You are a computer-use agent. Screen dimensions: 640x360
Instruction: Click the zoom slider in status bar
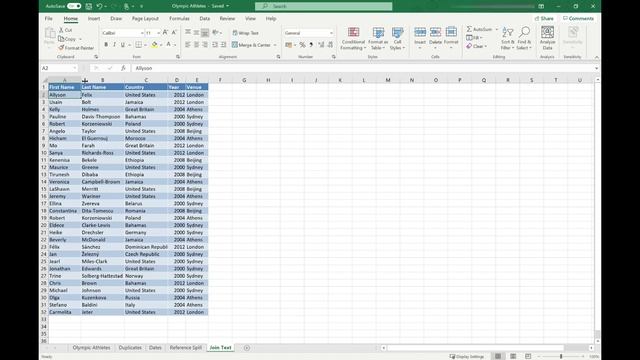[x=561, y=356]
